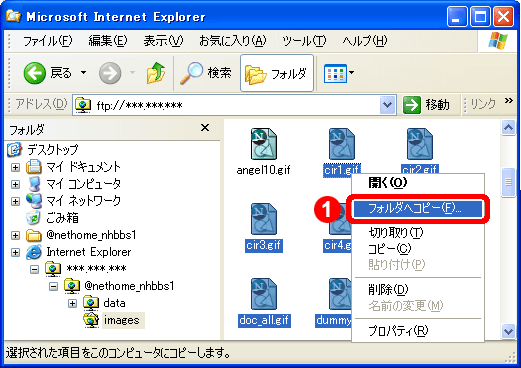The width and height of the screenshot is (521, 368).
Task: Expand the data folder node
Action: point(72,303)
